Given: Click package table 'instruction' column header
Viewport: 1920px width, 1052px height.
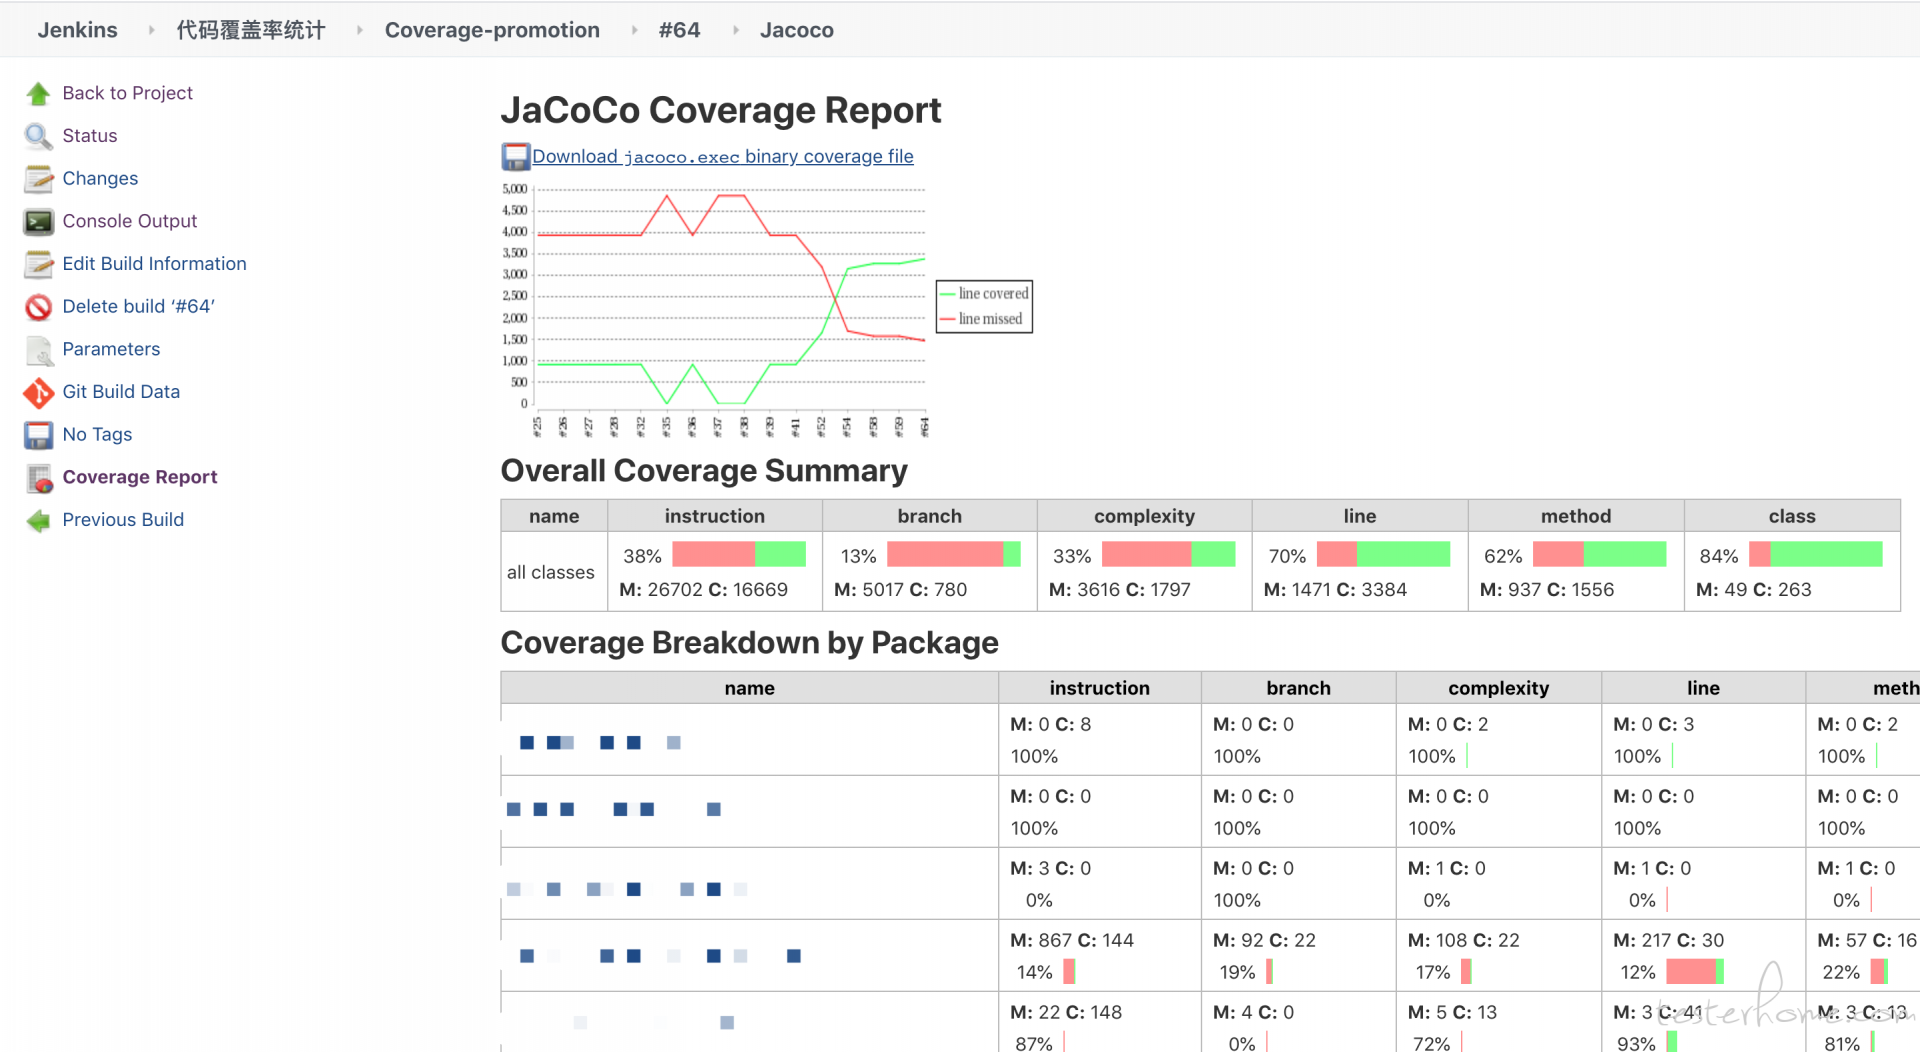Looking at the screenshot, I should tap(1099, 688).
